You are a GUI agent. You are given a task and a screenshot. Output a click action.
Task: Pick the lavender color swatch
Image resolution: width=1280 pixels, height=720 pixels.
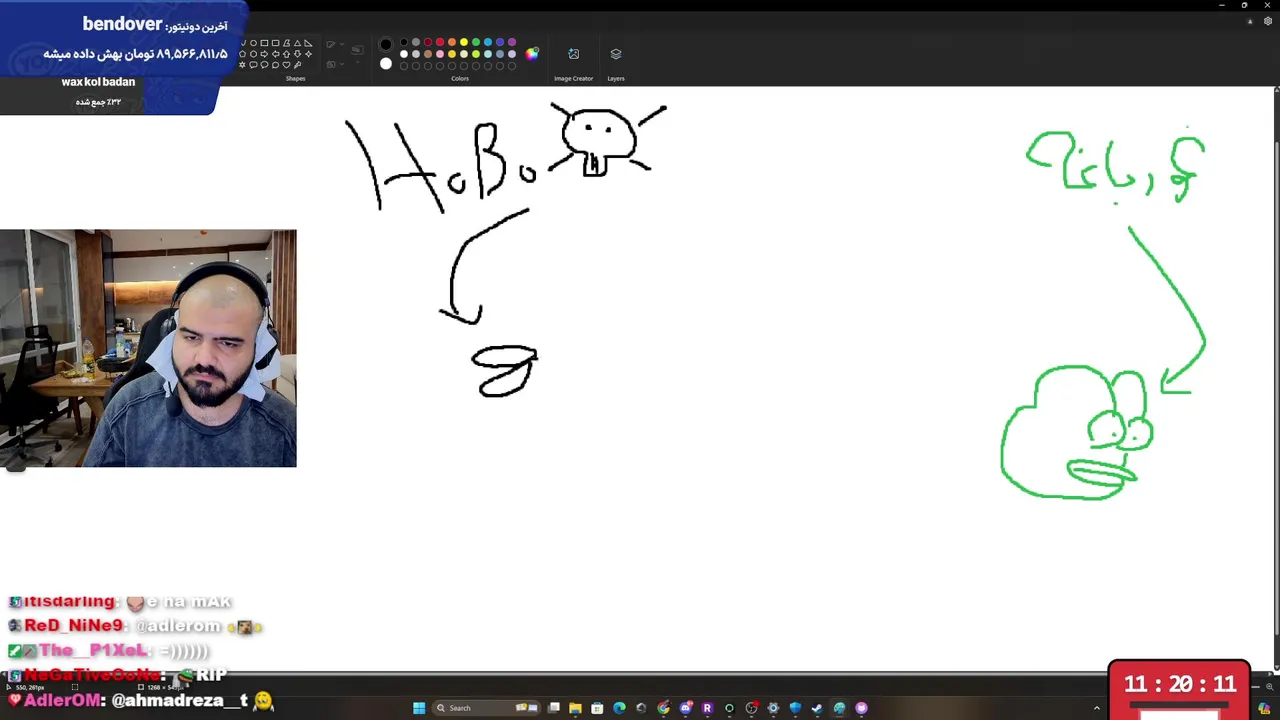[x=512, y=54]
